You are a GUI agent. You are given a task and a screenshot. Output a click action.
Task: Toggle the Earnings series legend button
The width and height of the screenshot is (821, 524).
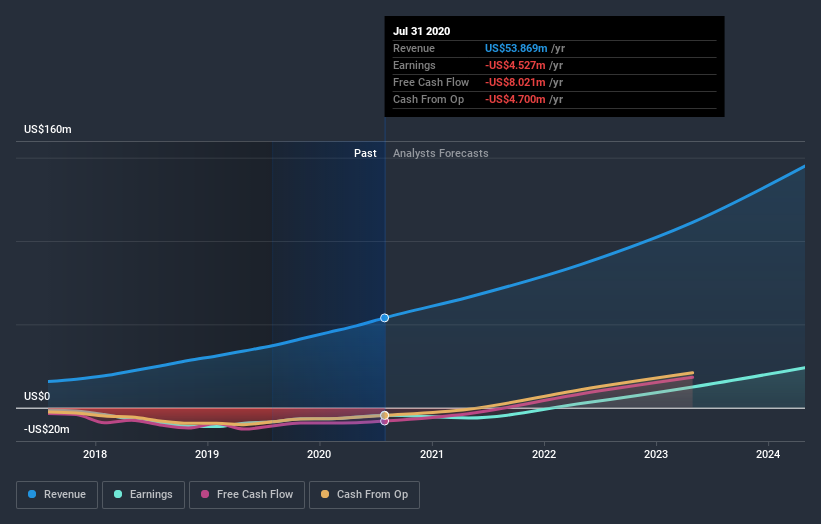tap(143, 495)
